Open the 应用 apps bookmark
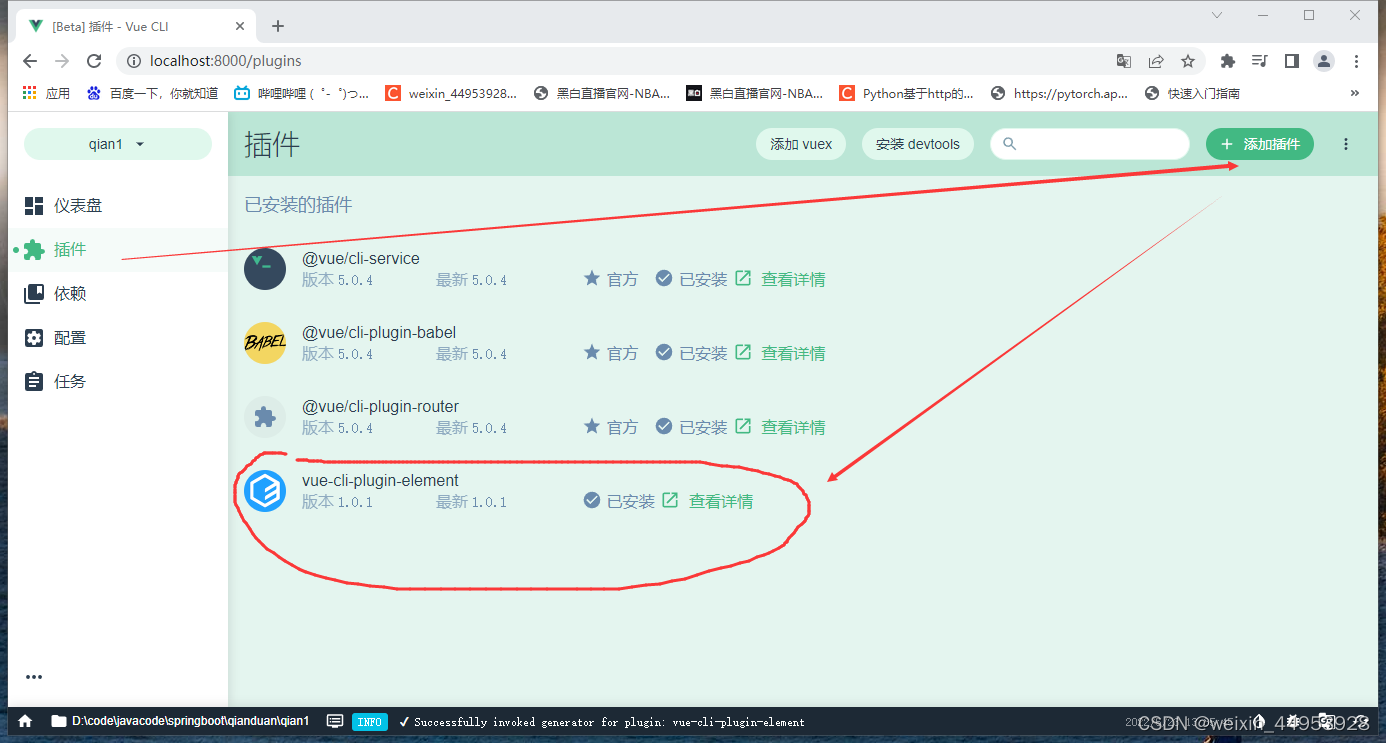The height and width of the screenshot is (743, 1386). coord(46,93)
